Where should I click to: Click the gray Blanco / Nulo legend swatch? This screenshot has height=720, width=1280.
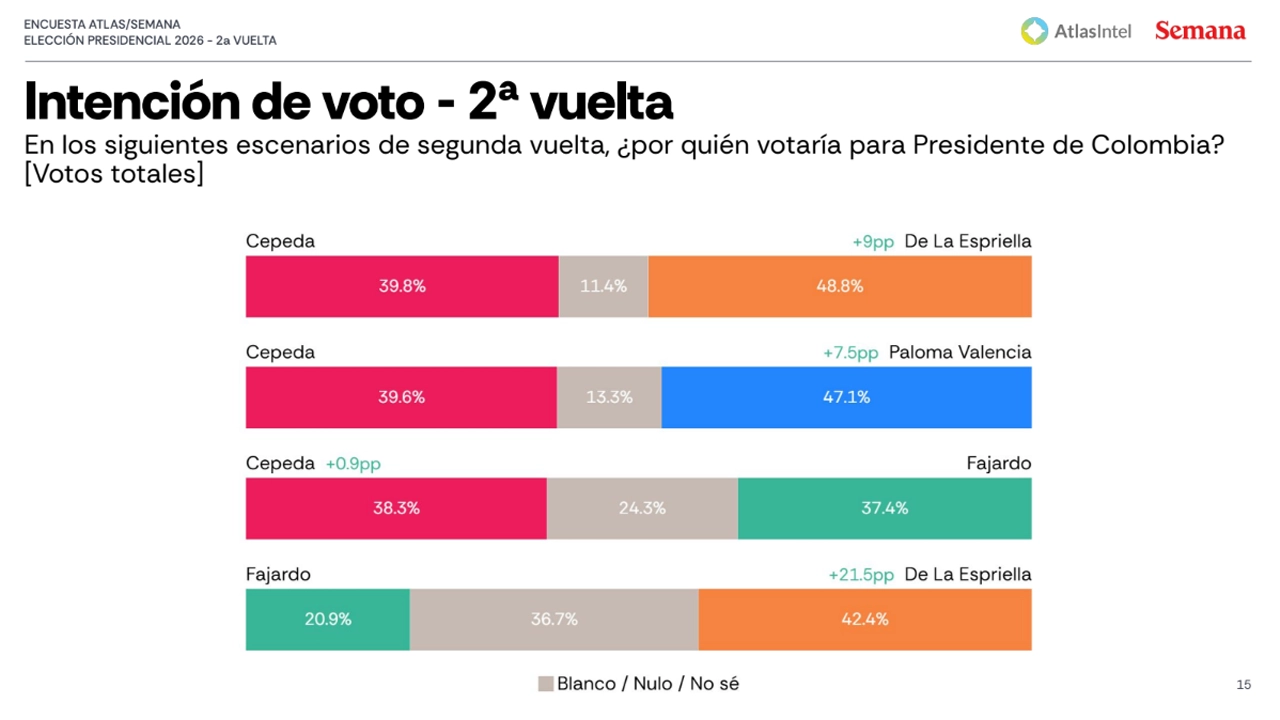tap(545, 684)
